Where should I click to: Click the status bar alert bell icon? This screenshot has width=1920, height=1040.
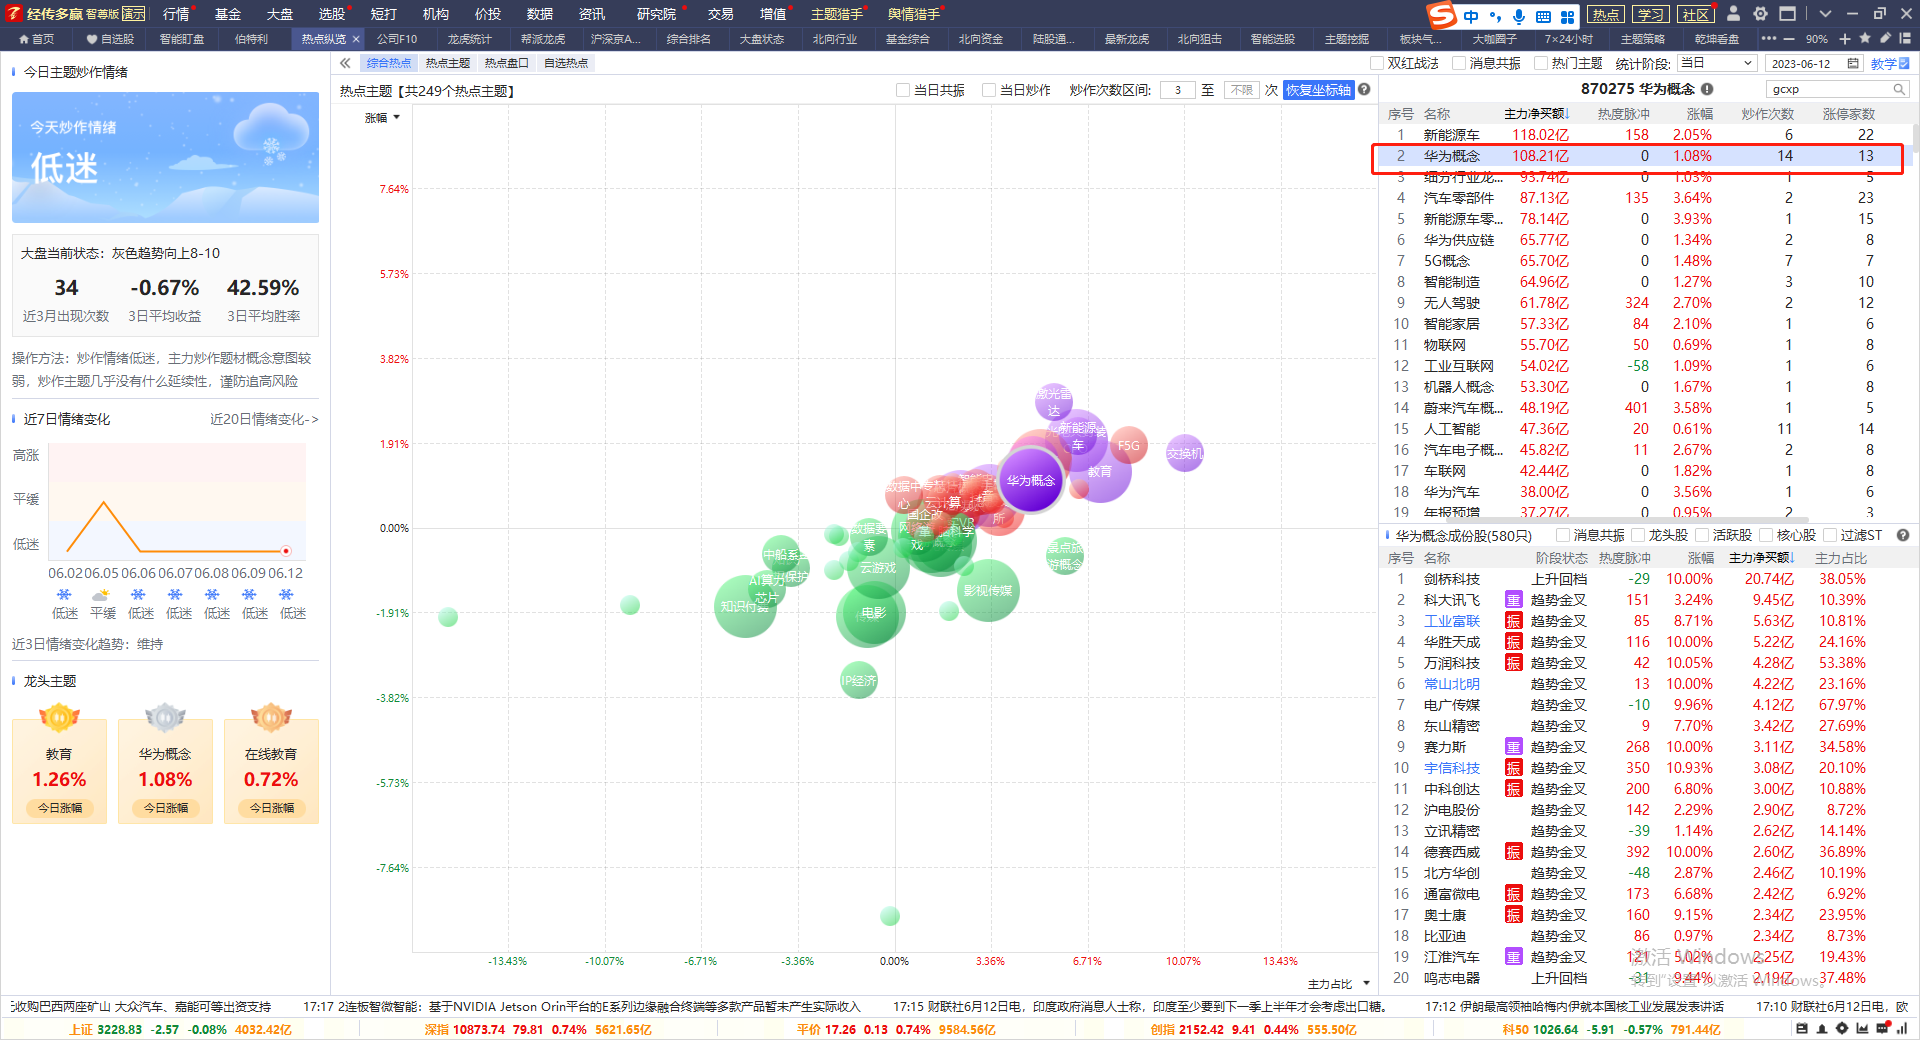coord(1822,1028)
